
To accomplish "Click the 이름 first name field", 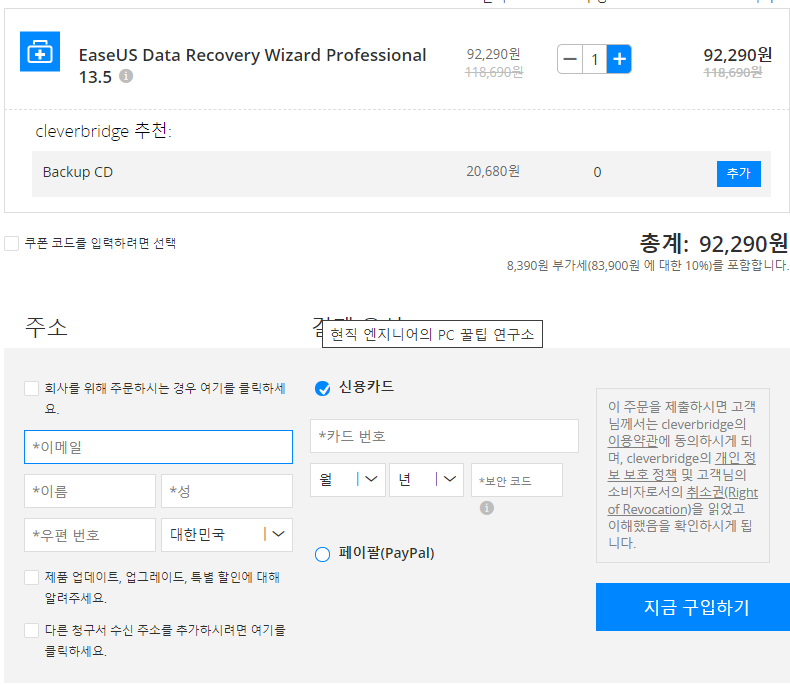I will pyautogui.click(x=90, y=491).
